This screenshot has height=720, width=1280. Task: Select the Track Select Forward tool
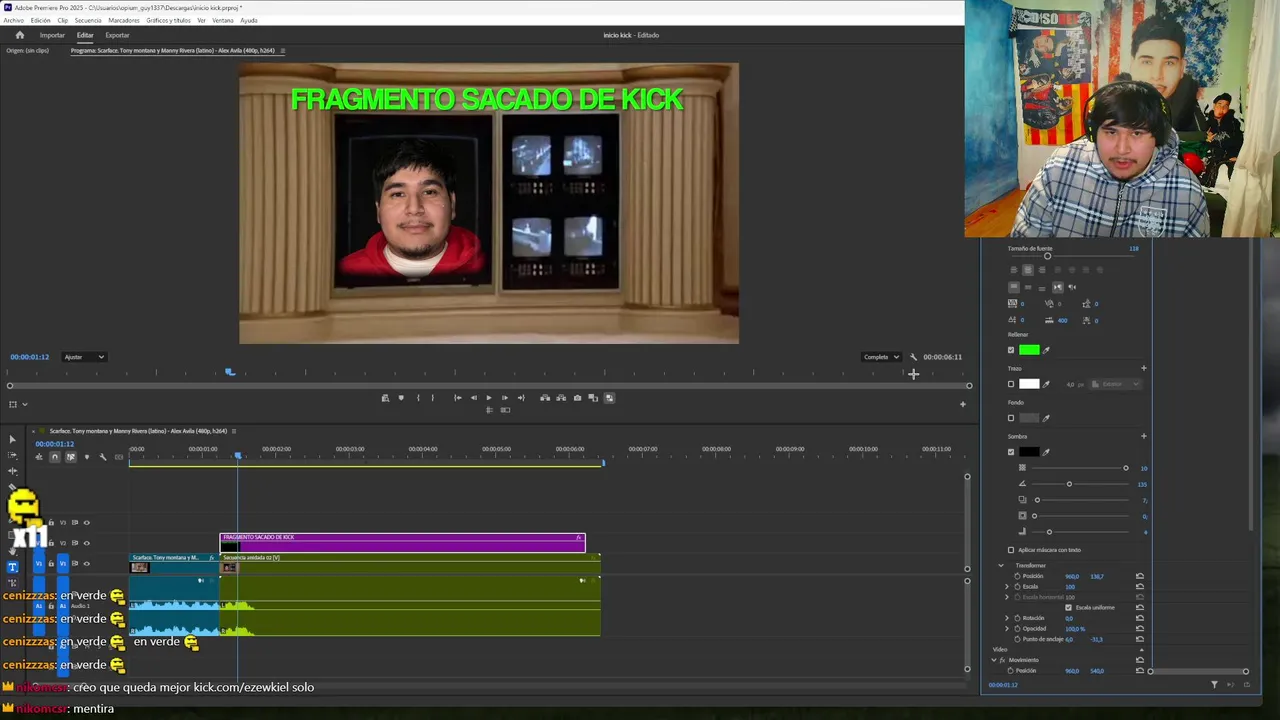(x=12, y=456)
